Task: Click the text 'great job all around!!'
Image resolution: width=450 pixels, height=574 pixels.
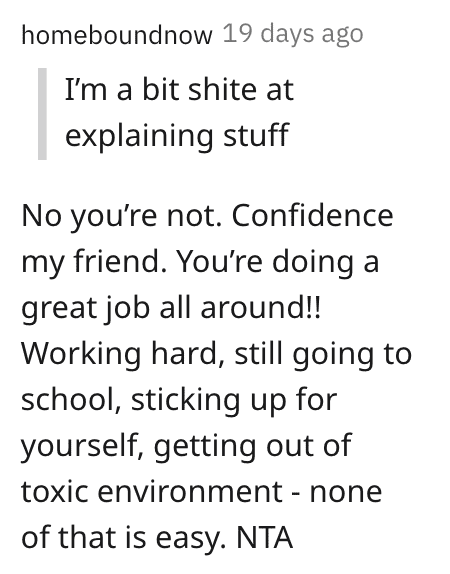Action: click(171, 308)
